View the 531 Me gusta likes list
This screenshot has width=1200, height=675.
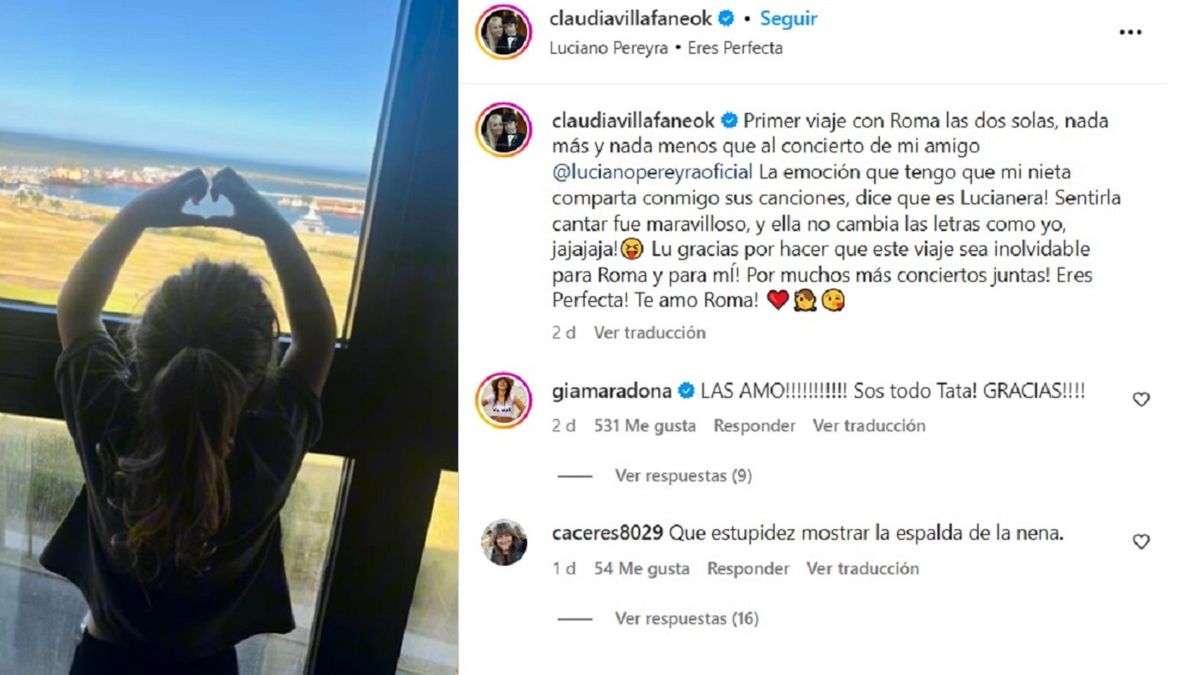coord(644,426)
